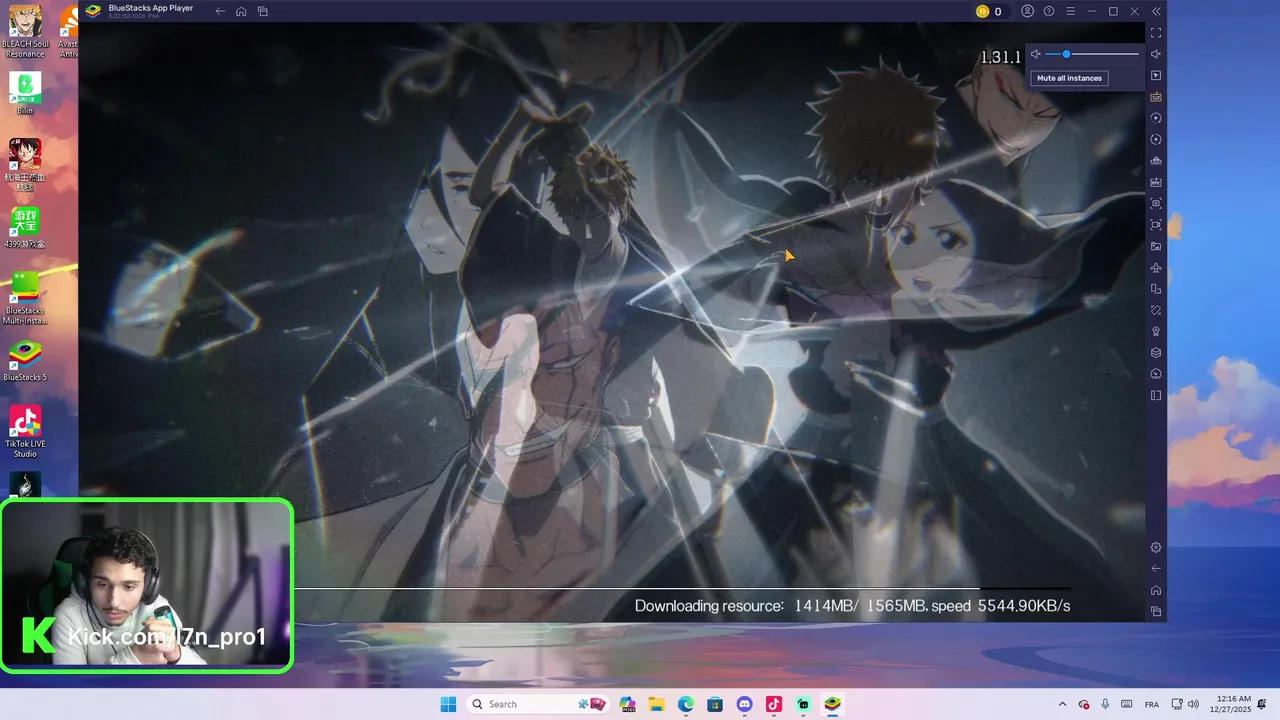Open the media folder icon in sidebar
This screenshot has width=1280, height=720.
(1156, 246)
